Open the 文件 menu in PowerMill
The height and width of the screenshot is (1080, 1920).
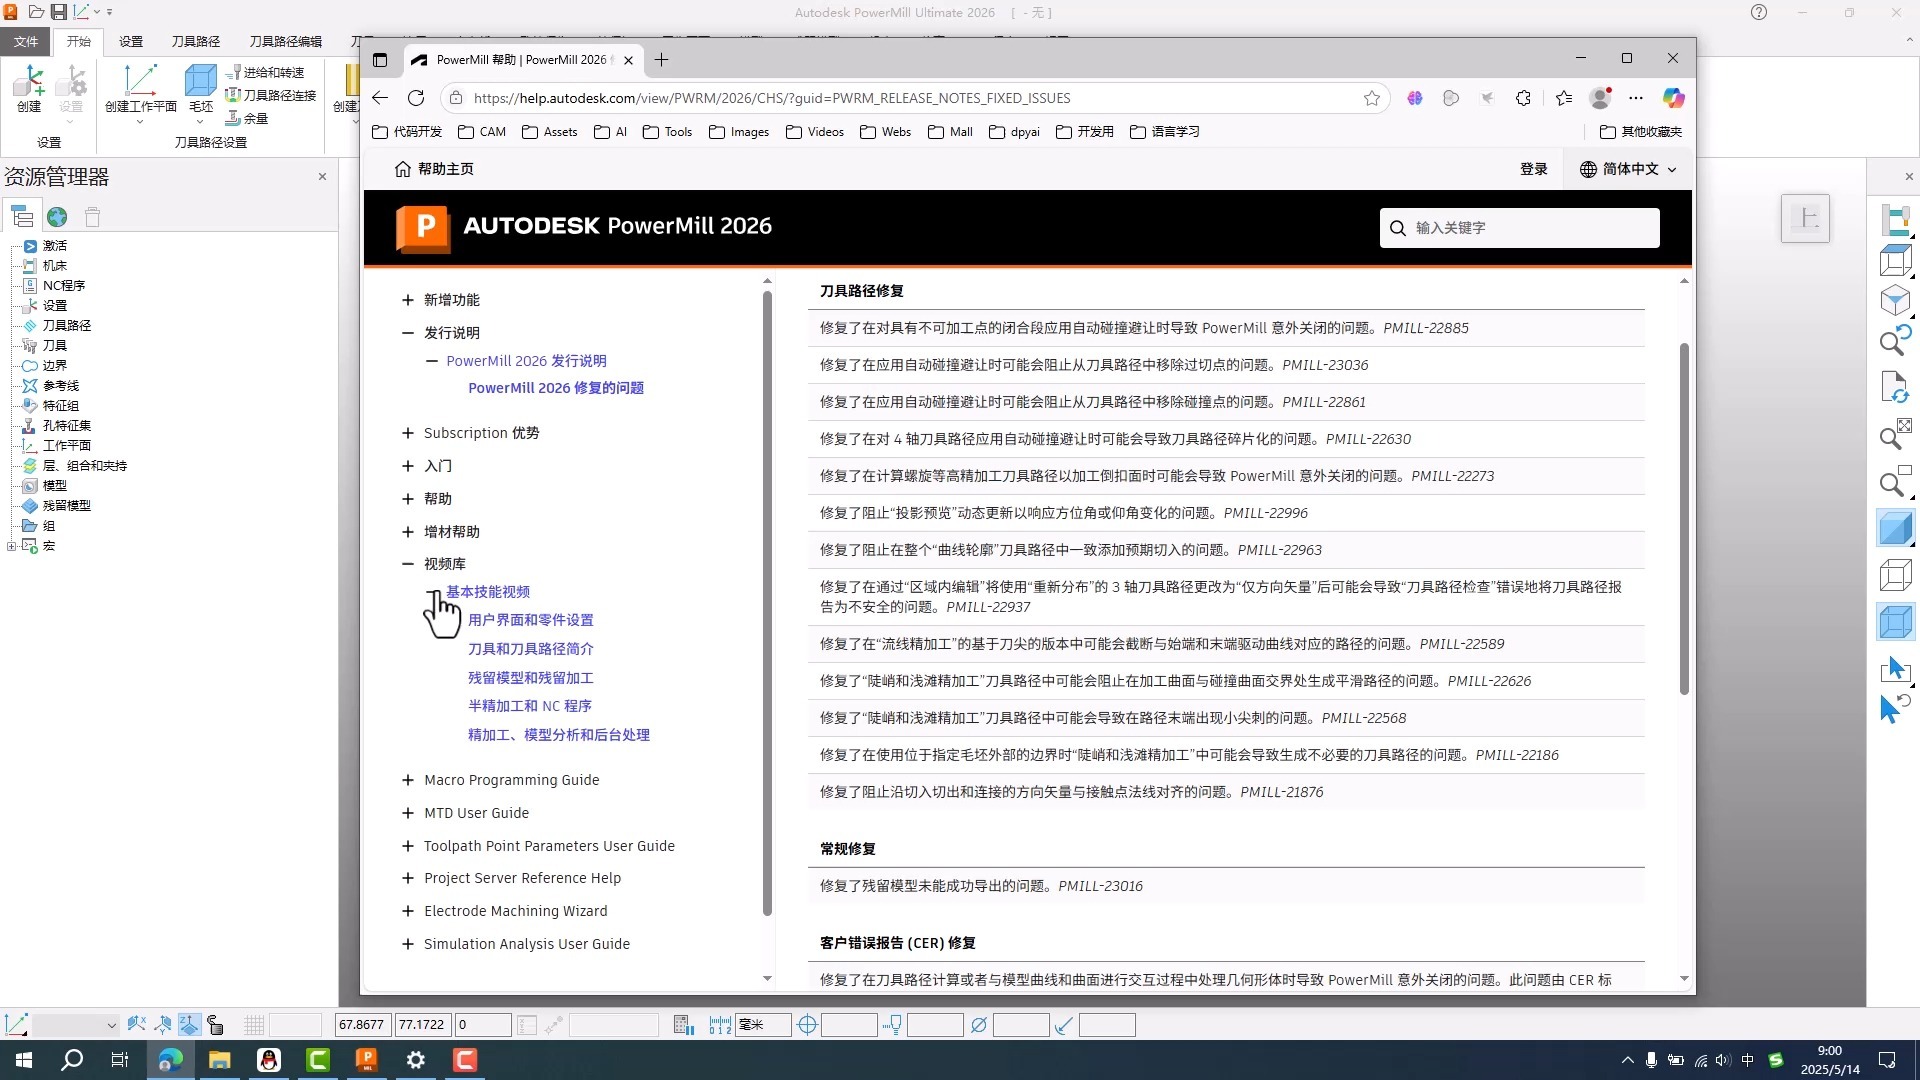(x=26, y=41)
